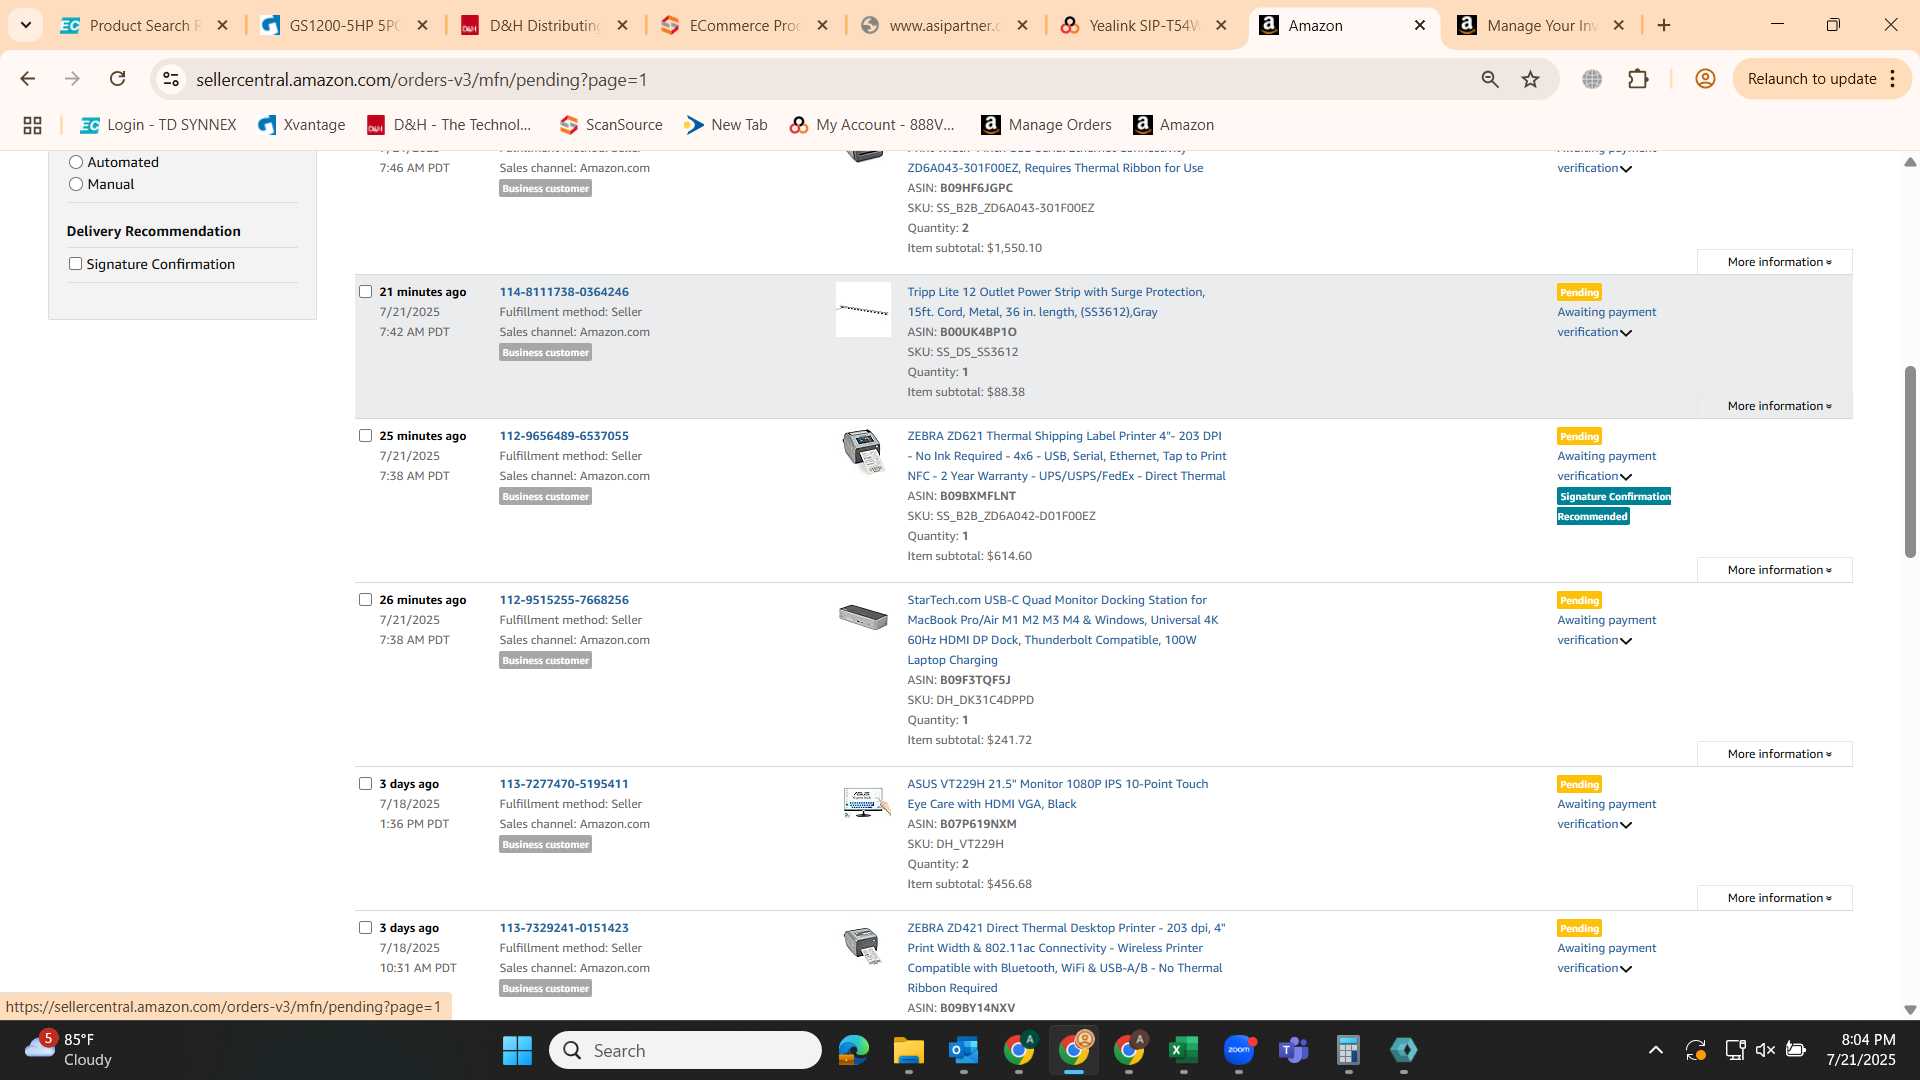Expand More information for $1,550.10 order

pos(1774,262)
